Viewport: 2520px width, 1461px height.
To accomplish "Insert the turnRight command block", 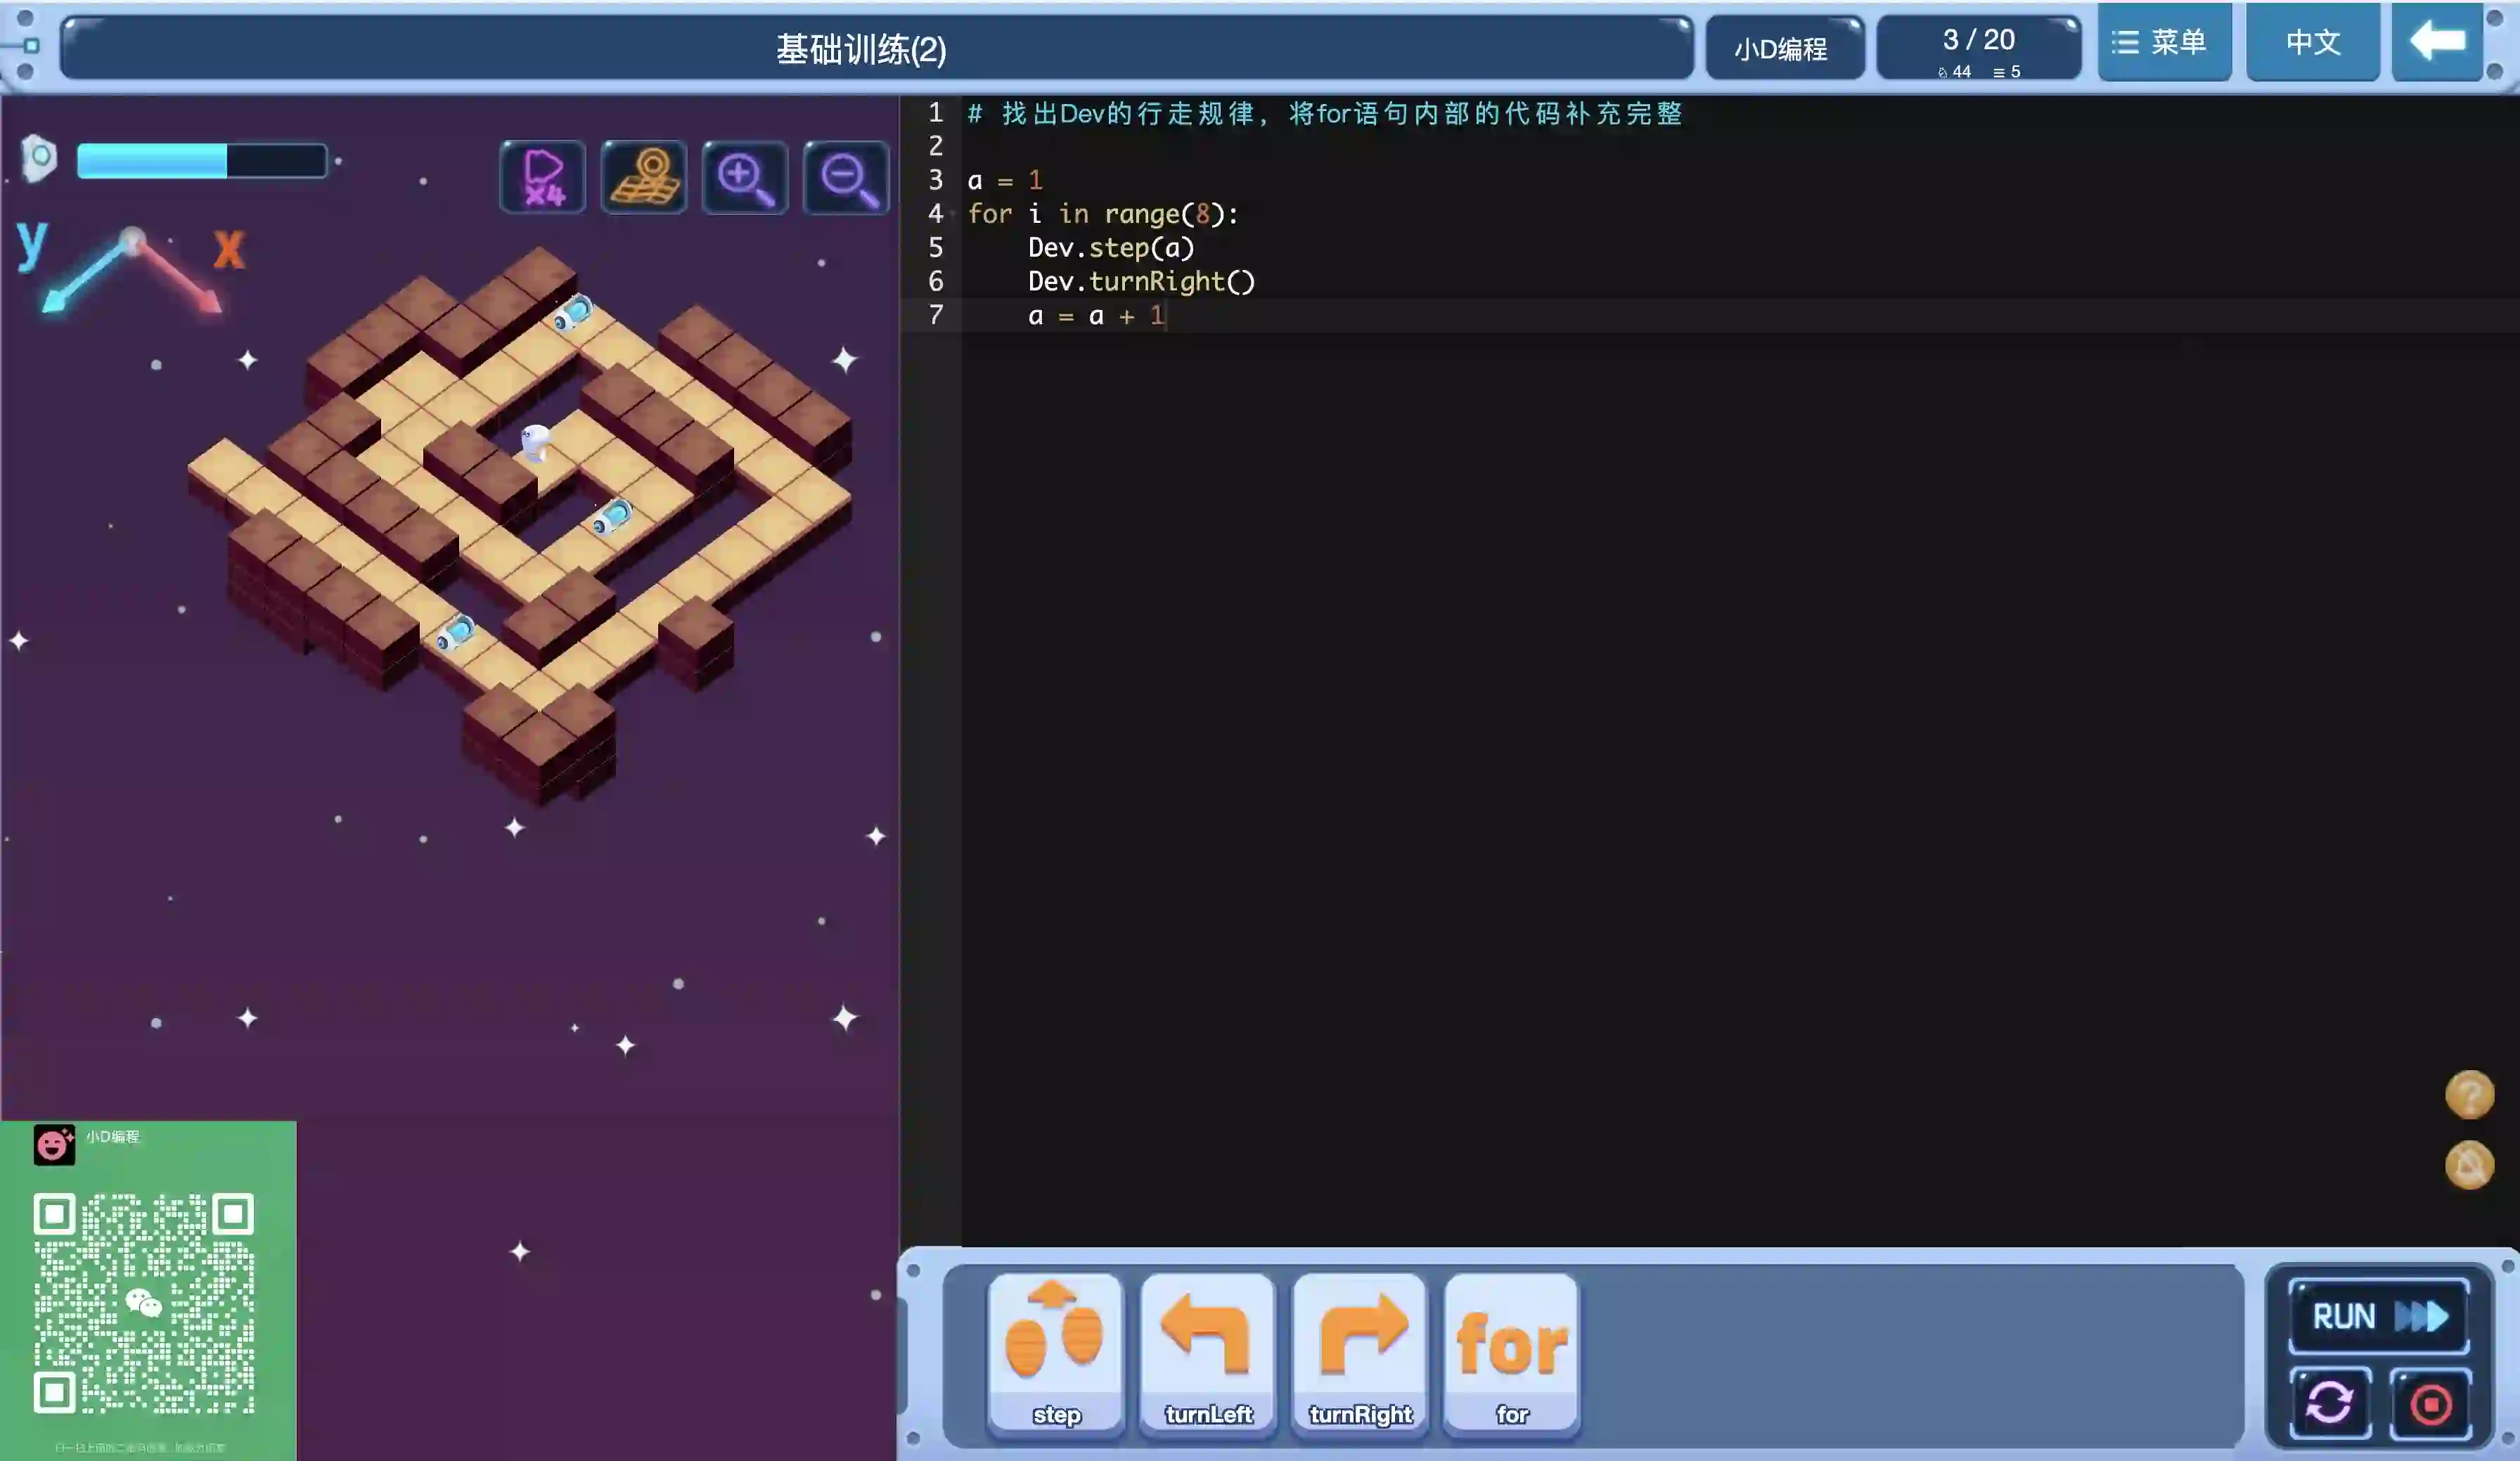I will pyautogui.click(x=1360, y=1352).
